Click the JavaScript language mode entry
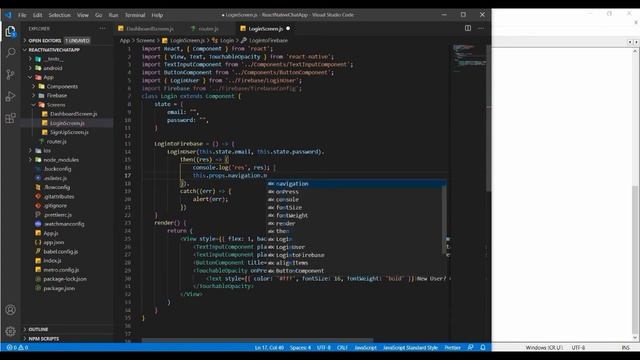Image resolution: width=640 pixels, height=360 pixels. point(365,348)
